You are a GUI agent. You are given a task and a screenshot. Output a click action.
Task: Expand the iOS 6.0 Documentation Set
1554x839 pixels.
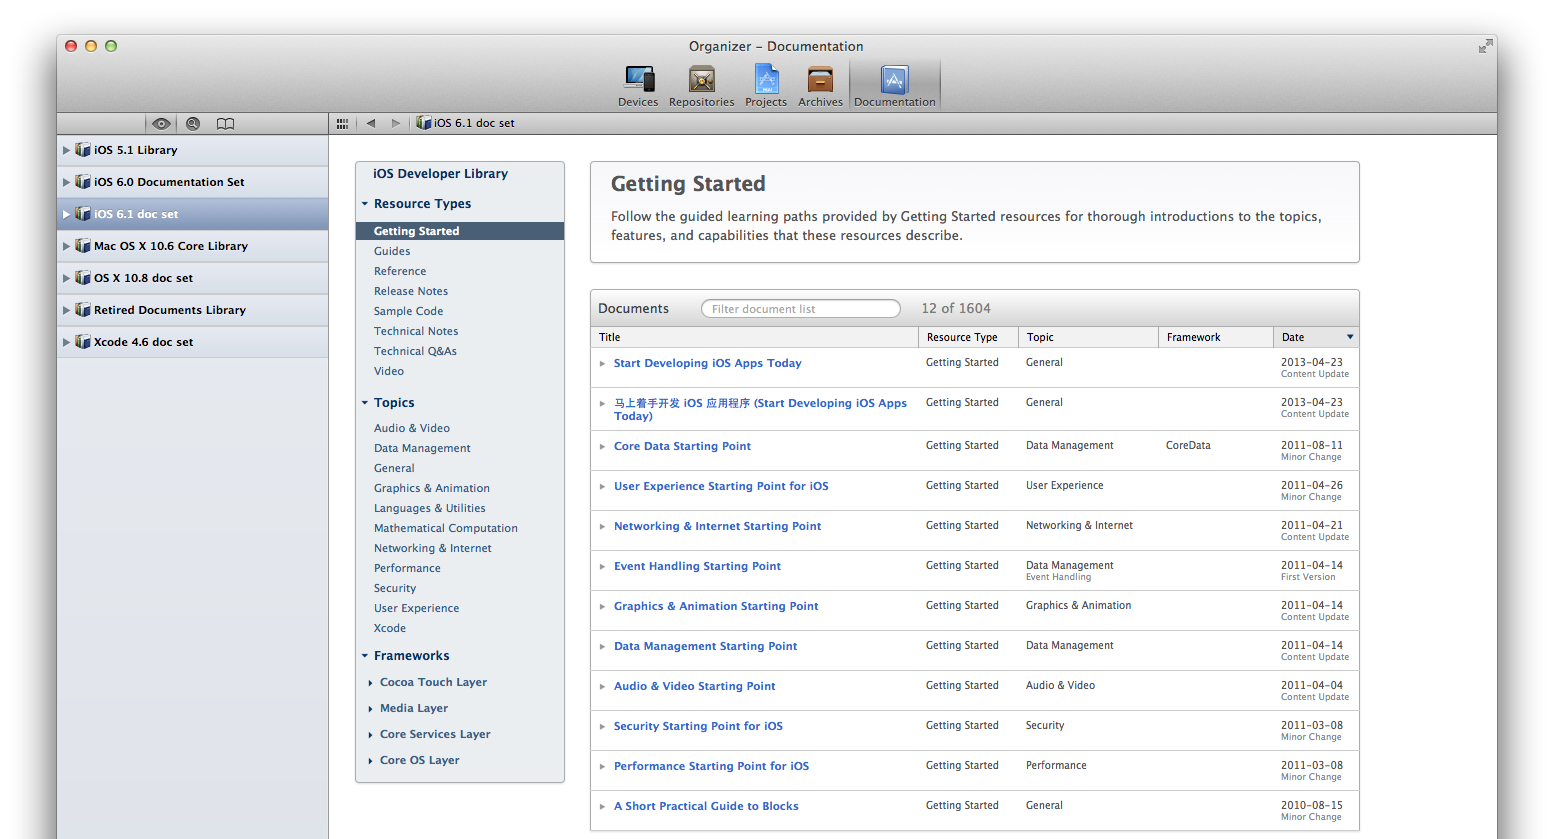pyautogui.click(x=67, y=182)
